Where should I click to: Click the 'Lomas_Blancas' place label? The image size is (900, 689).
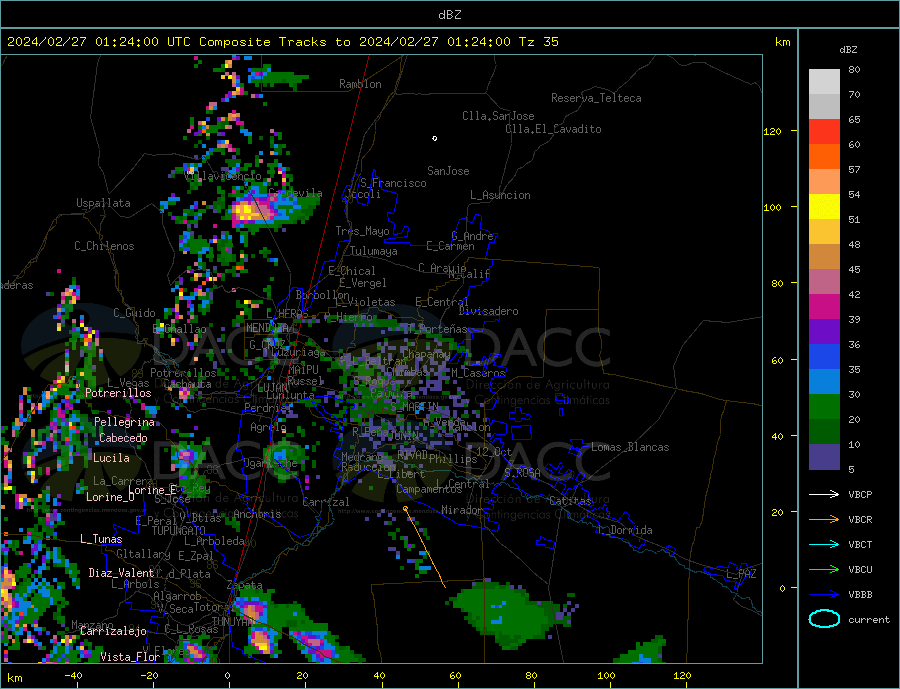coord(630,447)
